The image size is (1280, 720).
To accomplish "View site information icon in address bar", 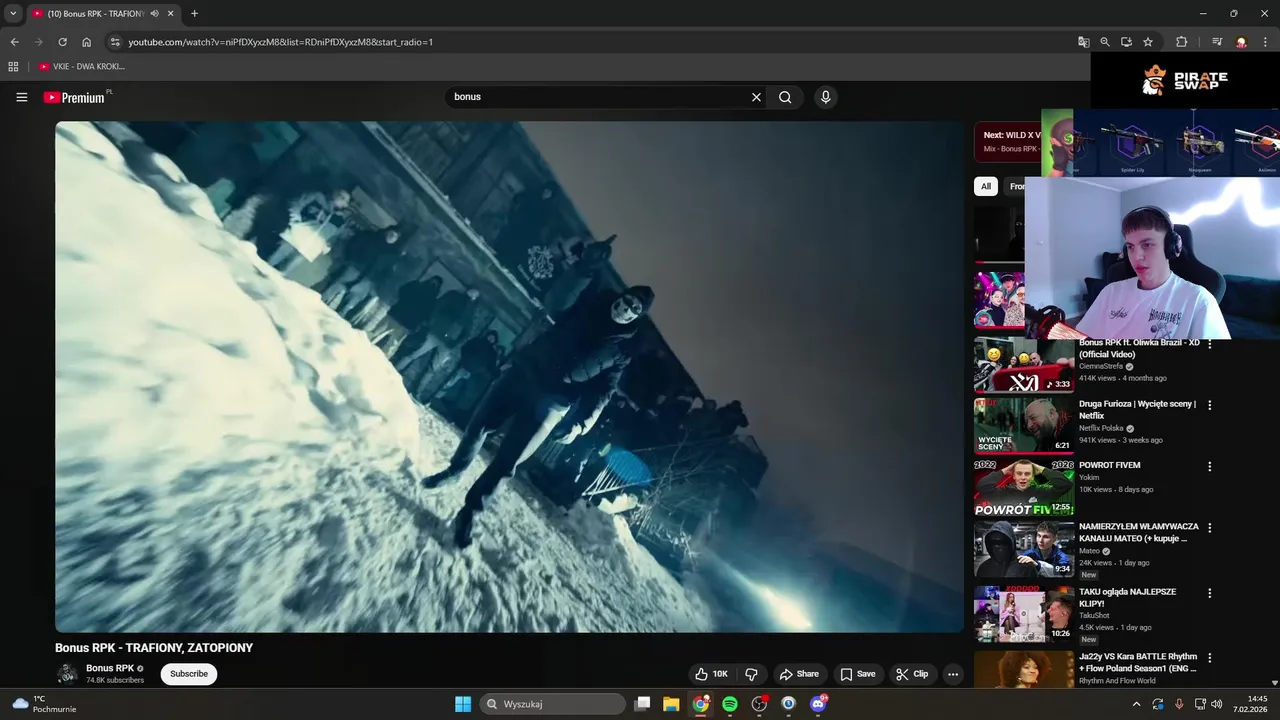I will (115, 42).
